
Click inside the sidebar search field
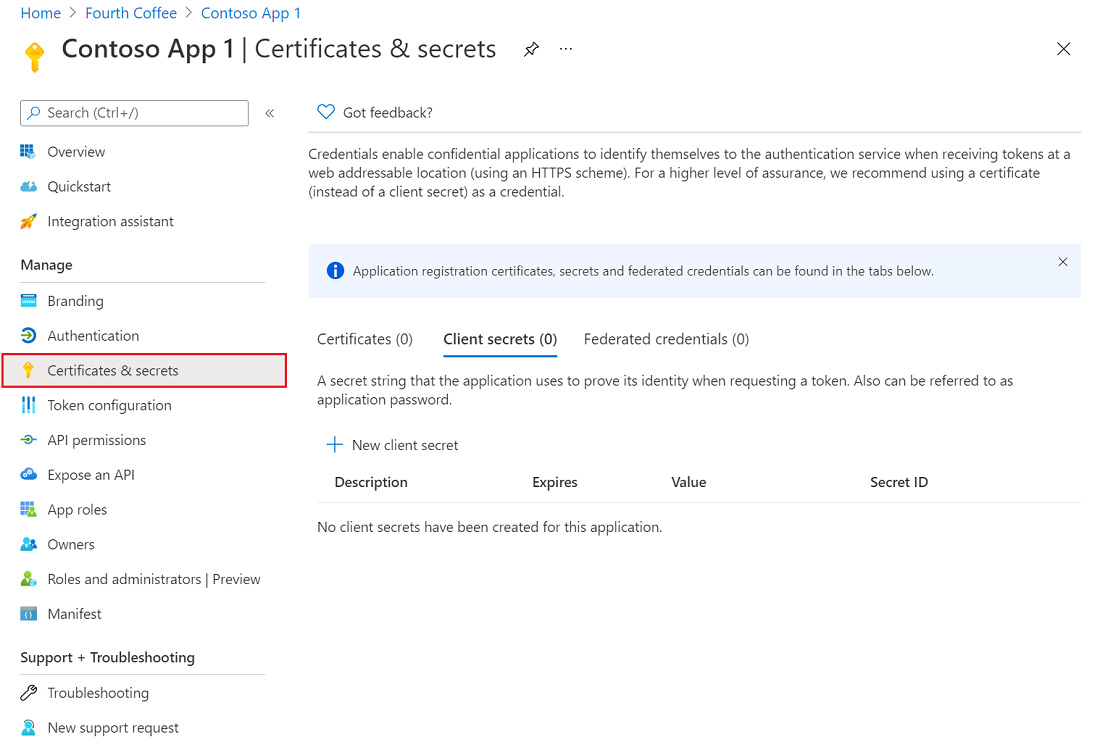134,113
